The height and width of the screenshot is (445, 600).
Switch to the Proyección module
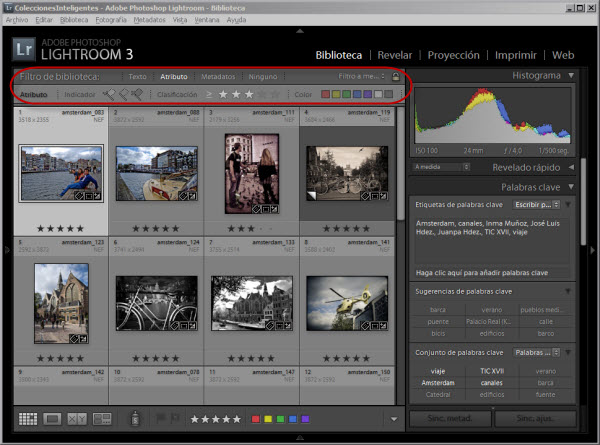click(453, 55)
